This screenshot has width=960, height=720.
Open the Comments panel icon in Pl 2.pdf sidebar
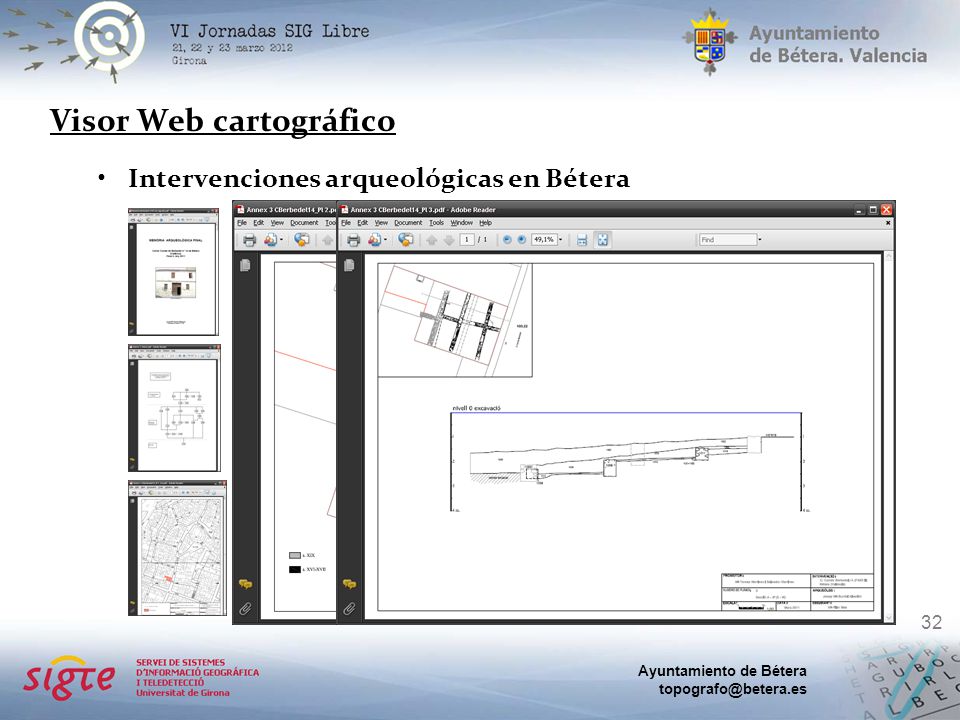click(x=245, y=584)
